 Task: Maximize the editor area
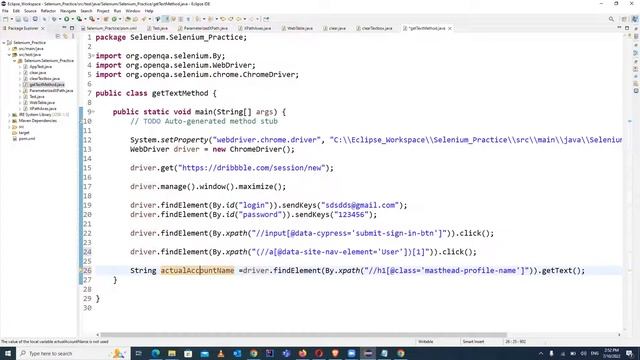[627, 28]
